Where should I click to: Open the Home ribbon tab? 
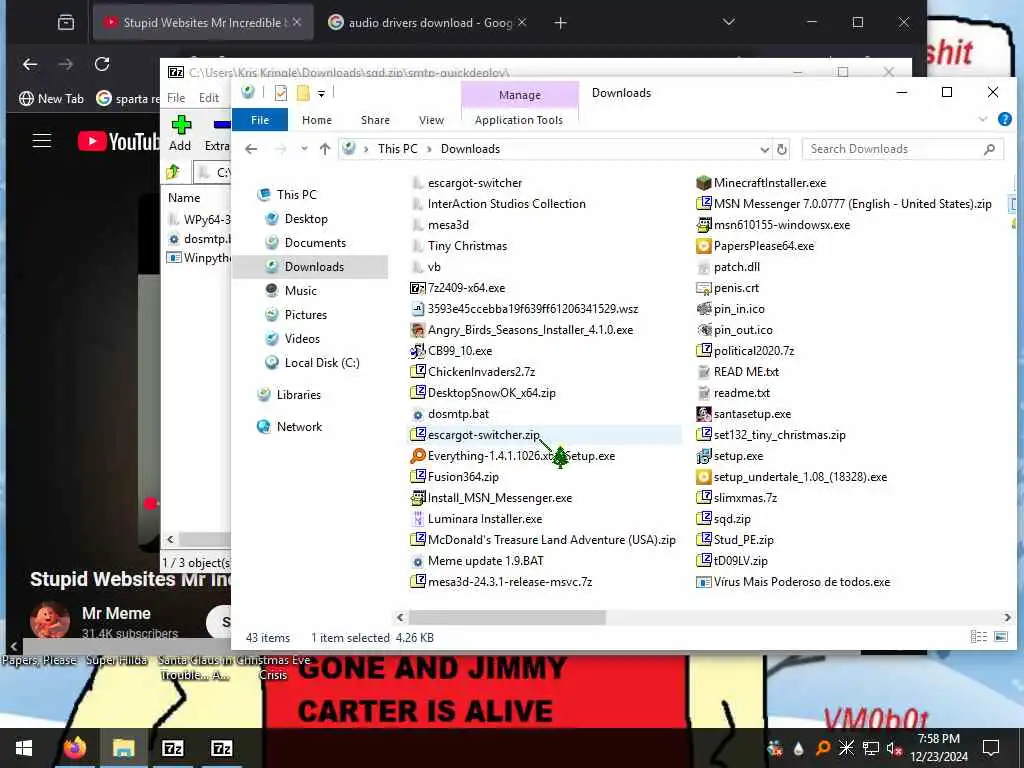317,120
